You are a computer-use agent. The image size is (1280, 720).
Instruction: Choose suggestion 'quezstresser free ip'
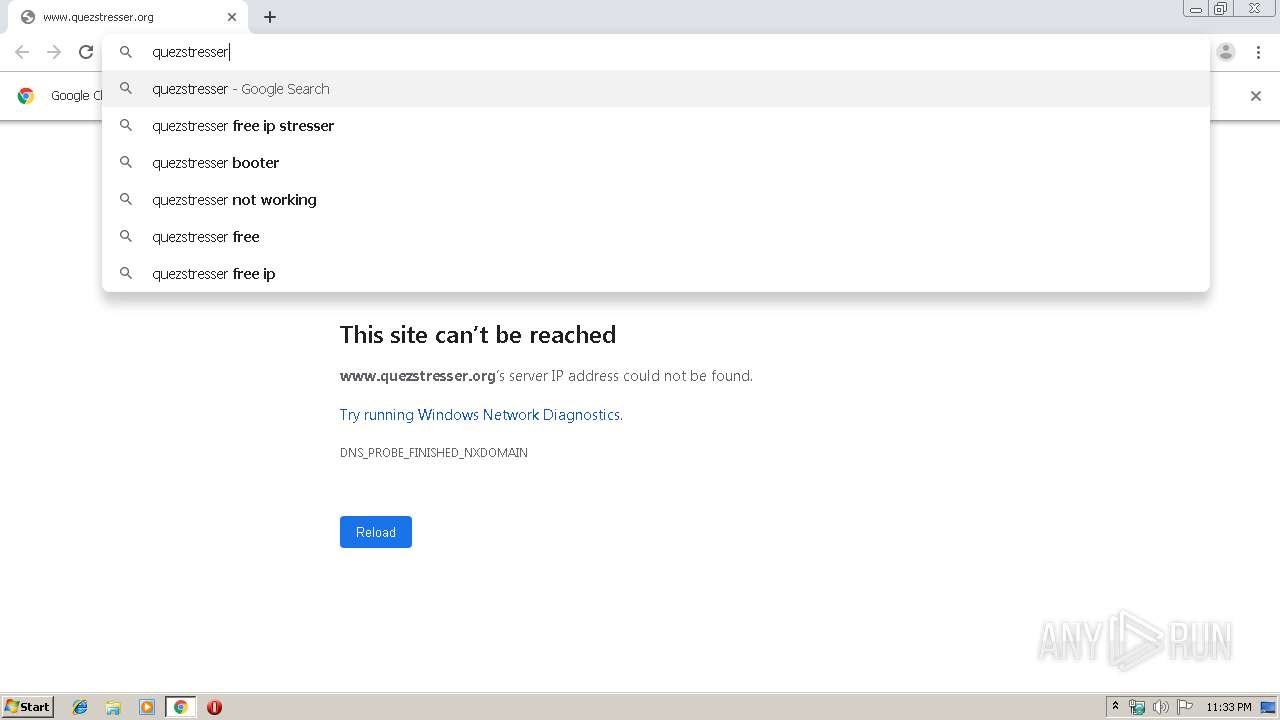click(656, 274)
